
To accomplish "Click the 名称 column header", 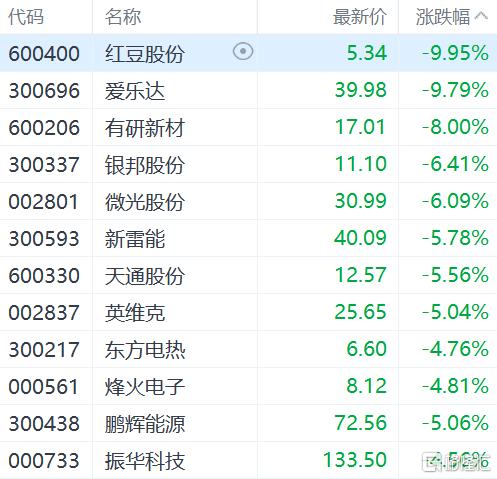I will pyautogui.click(x=123, y=17).
